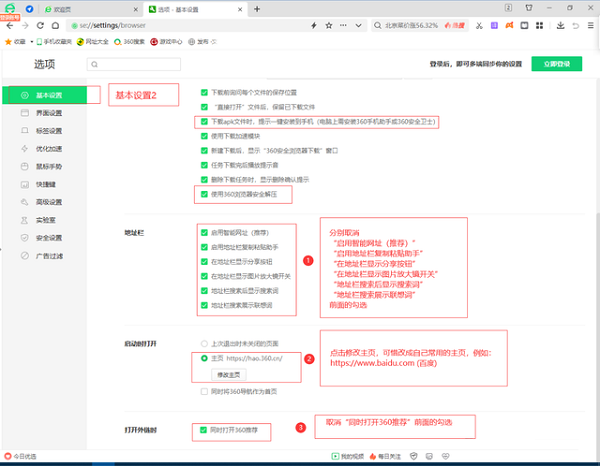Click the 修改主页 button
Viewport: 600px width, 467px height.
229,375
